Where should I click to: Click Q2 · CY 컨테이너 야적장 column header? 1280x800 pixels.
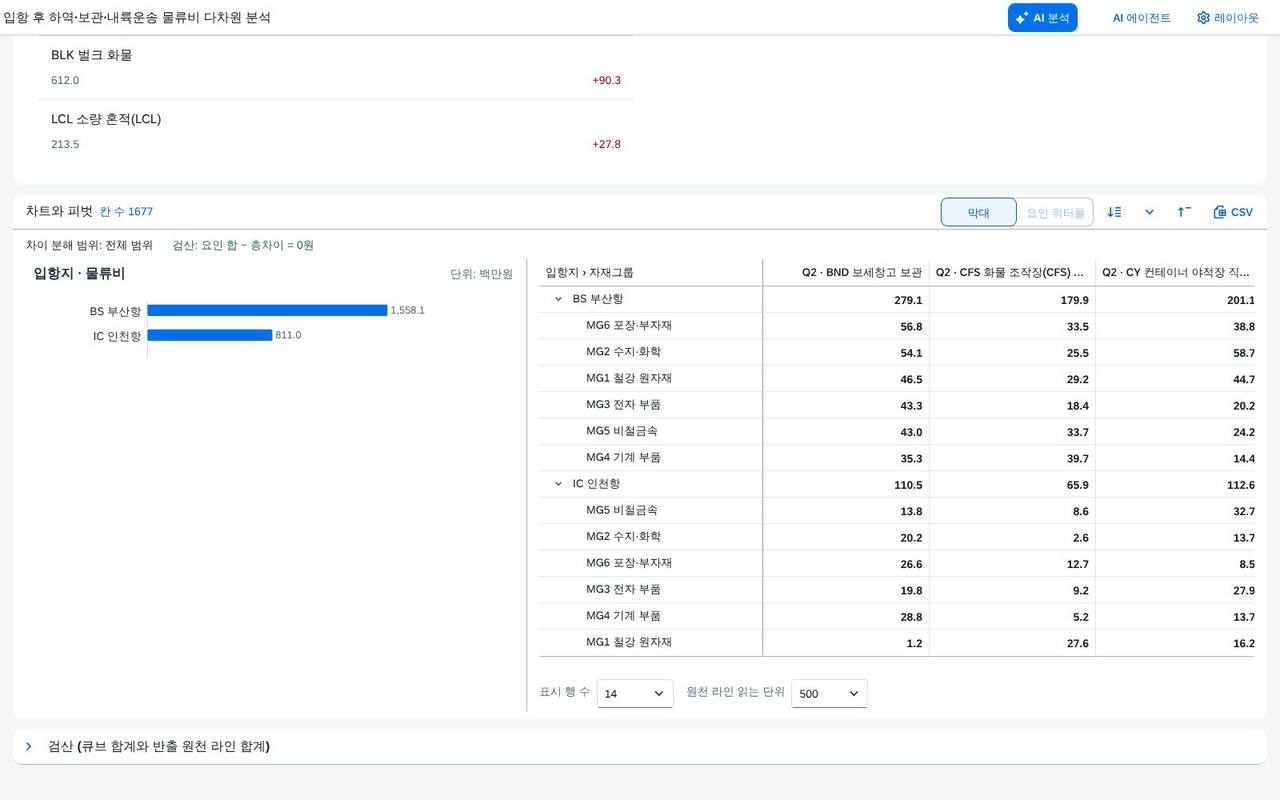[x=1175, y=272]
